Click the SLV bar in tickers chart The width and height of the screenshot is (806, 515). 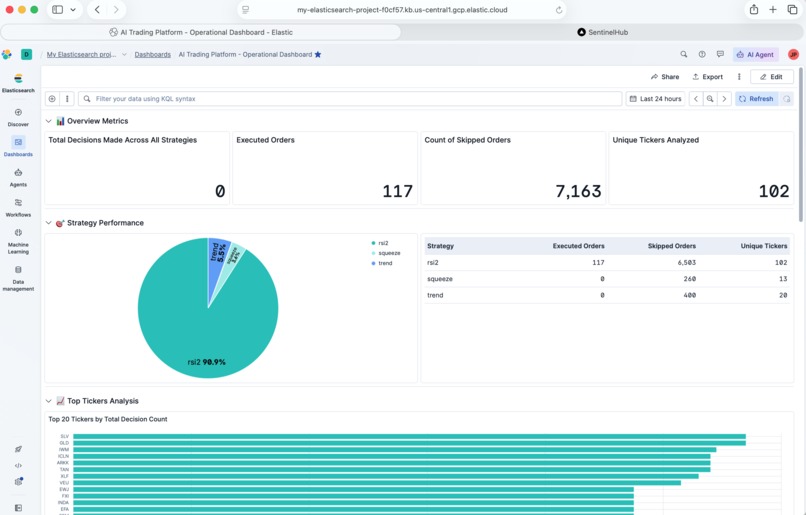(409, 436)
